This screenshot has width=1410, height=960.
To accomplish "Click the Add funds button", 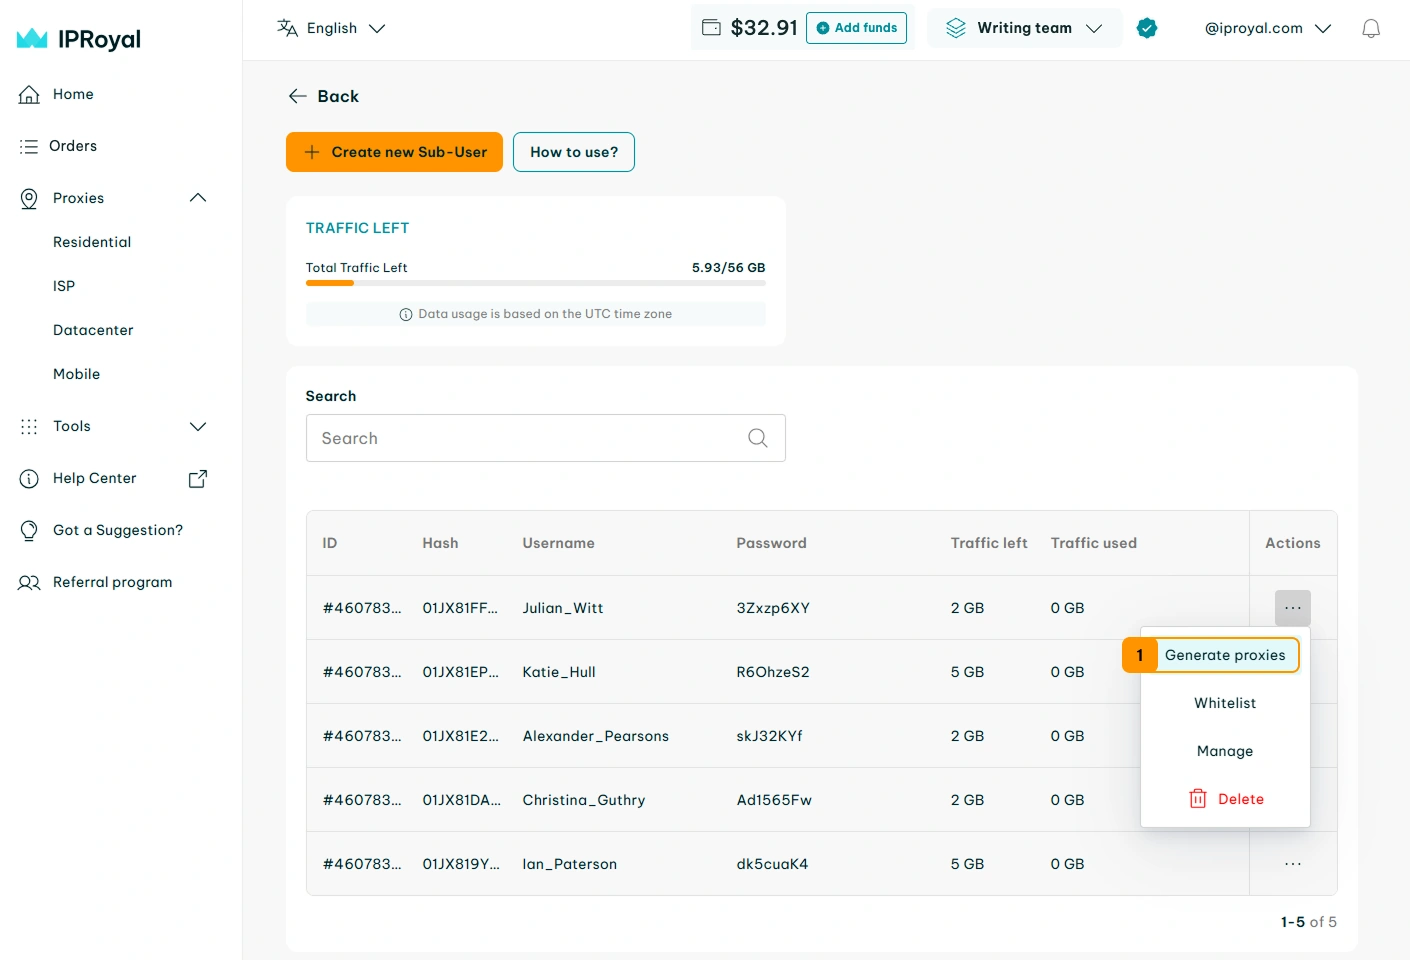I will [857, 28].
